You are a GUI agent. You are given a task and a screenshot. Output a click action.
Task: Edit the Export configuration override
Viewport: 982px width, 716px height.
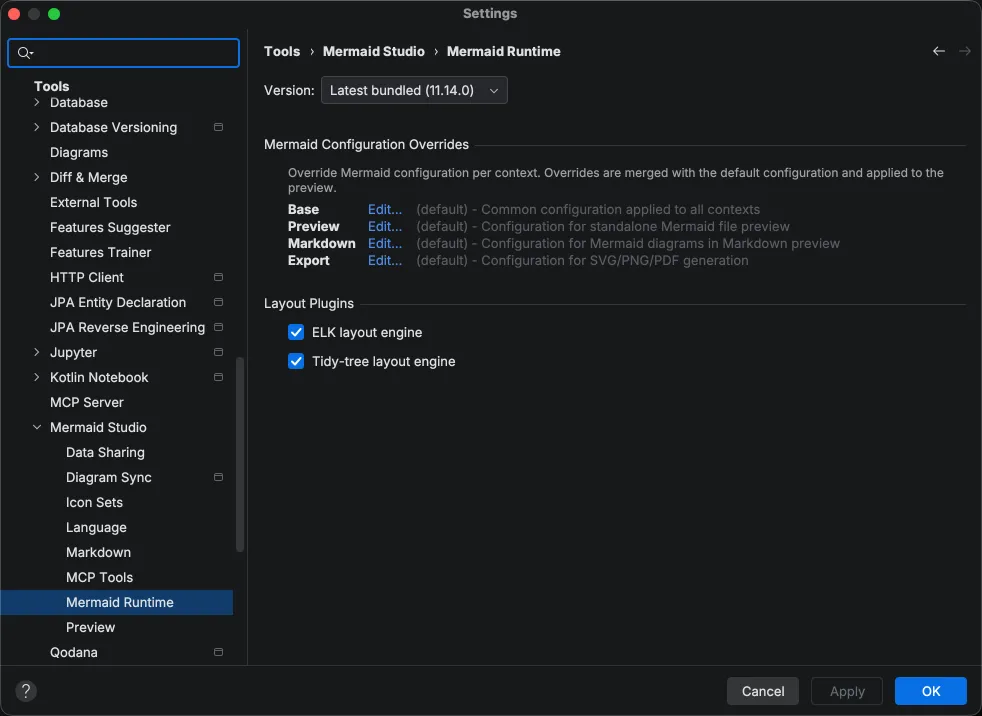[385, 260]
